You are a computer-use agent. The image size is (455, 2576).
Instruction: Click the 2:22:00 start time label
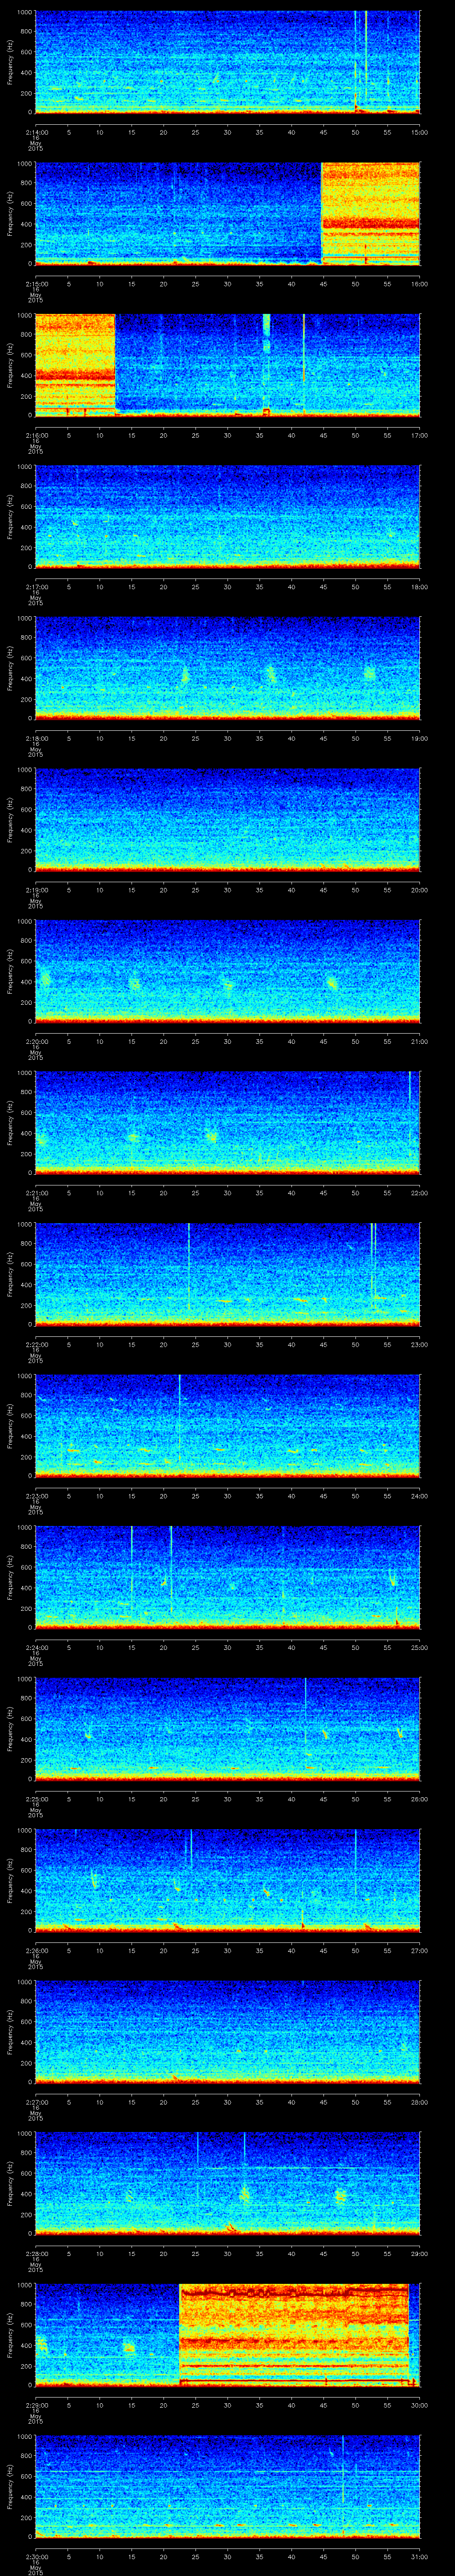[36, 1344]
